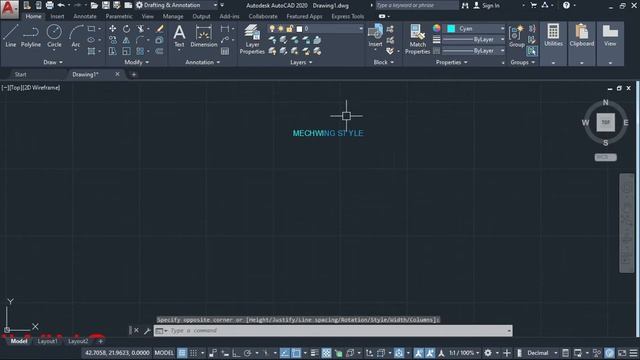Image resolution: width=640 pixels, height=360 pixels.
Task: Toggle polar tracking in status bar
Action: tap(247, 353)
